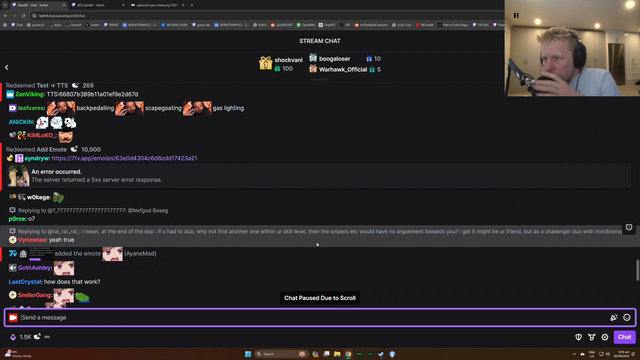Pause the webcam overlay video
This screenshot has width=640, height=360.
tap(516, 15)
